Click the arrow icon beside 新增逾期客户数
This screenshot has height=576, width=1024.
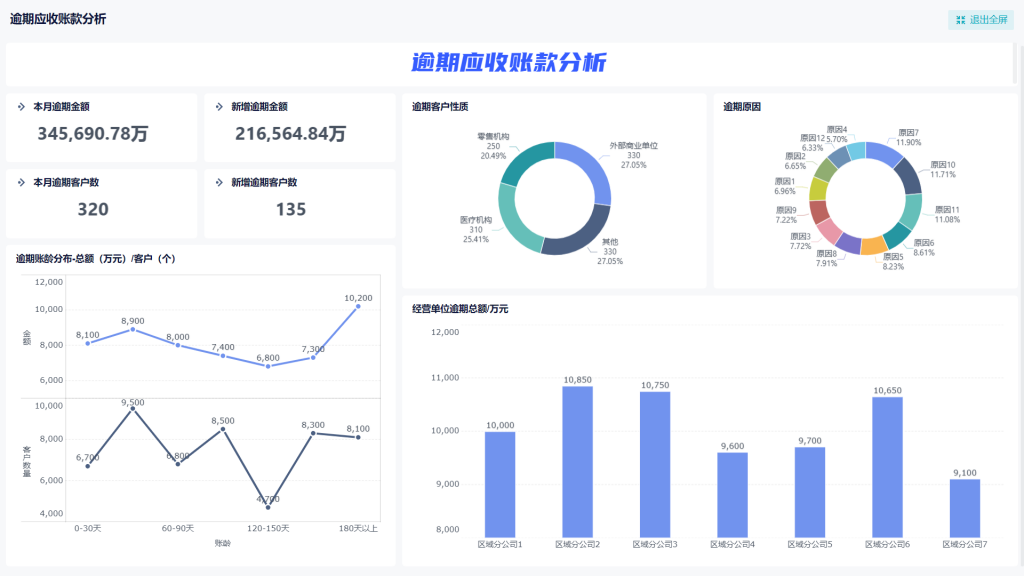(219, 182)
